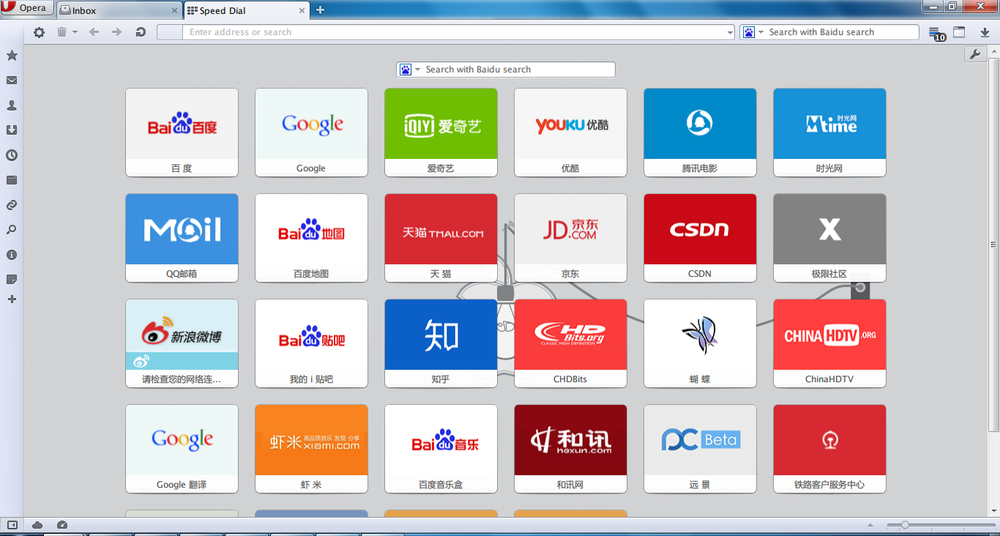The width and height of the screenshot is (1000, 536).
Task: Open the Contacts person panel
Action: point(11,105)
